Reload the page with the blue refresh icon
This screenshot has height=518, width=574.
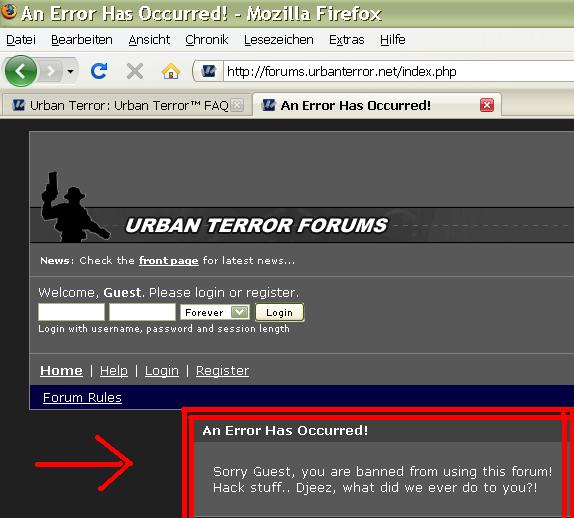click(x=99, y=71)
